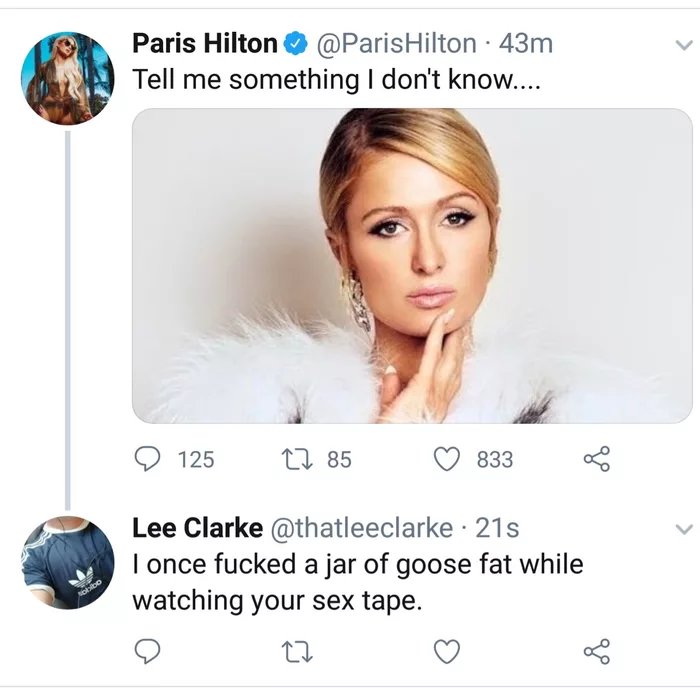
Task: Retweet Paris Hilton's tweet
Action: point(297,459)
